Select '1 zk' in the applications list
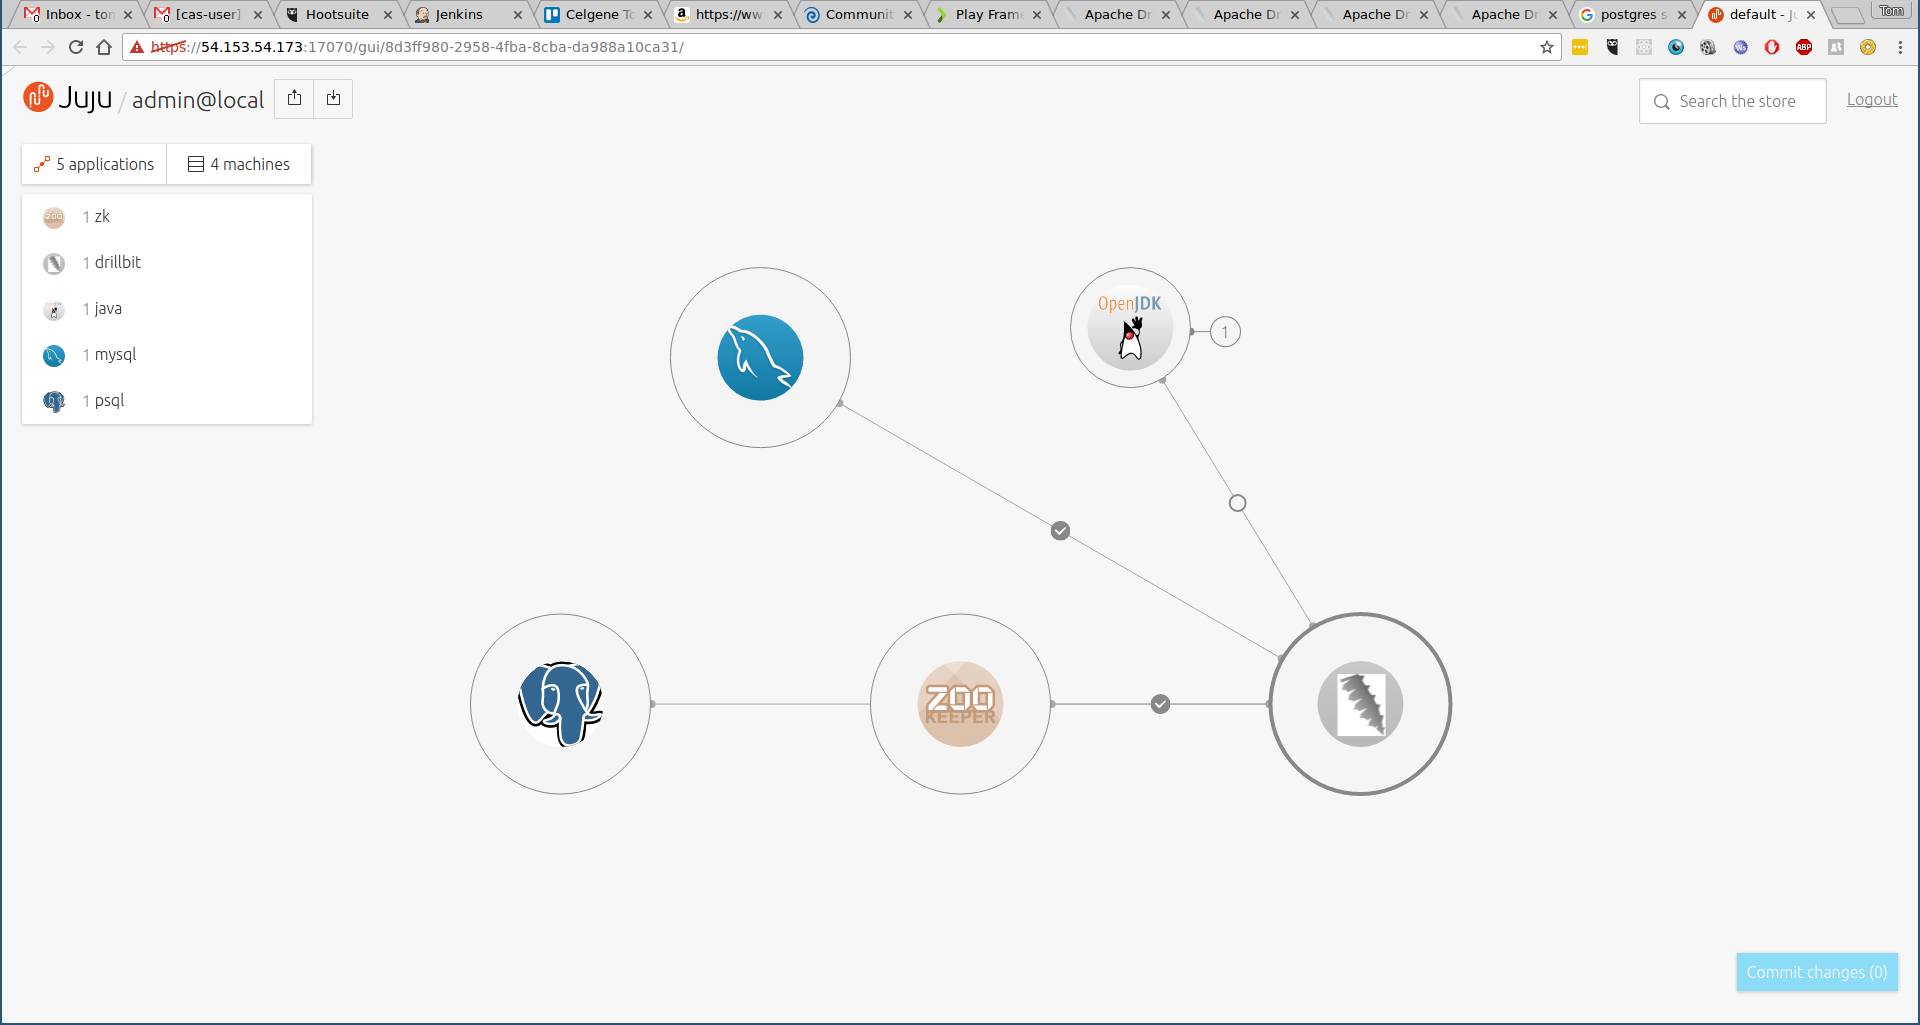Viewport: 1920px width, 1025px height. [x=167, y=217]
